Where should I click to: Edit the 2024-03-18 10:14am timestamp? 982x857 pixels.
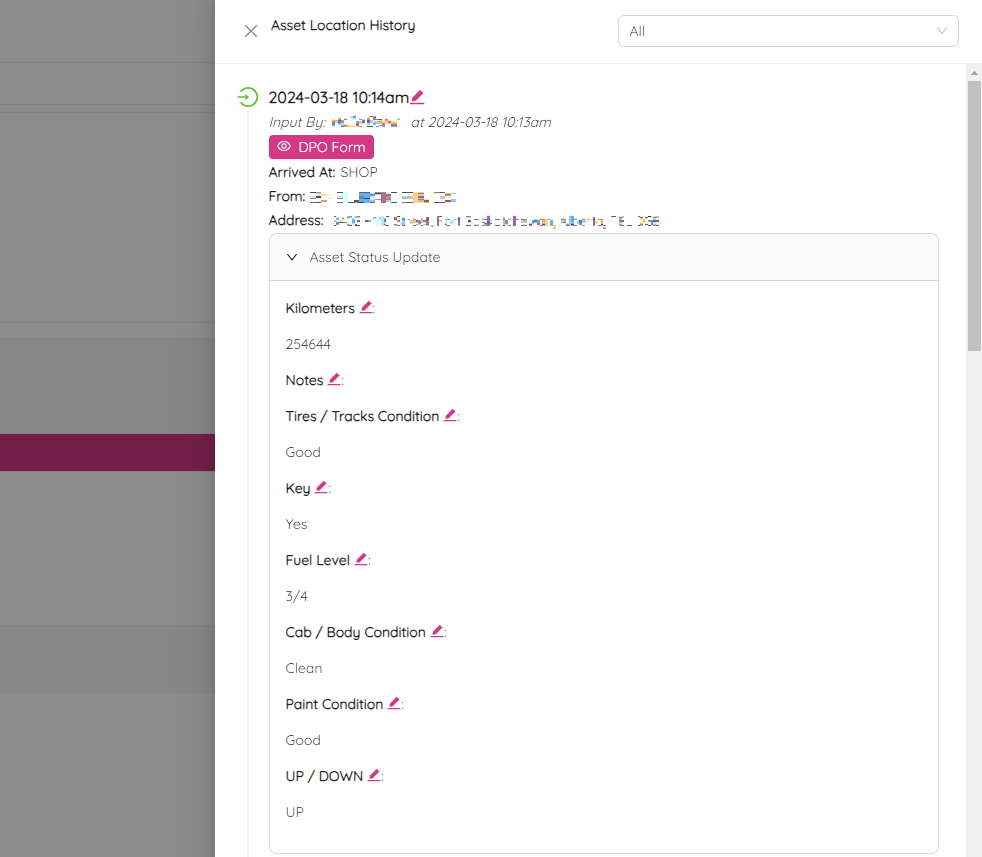(x=417, y=97)
